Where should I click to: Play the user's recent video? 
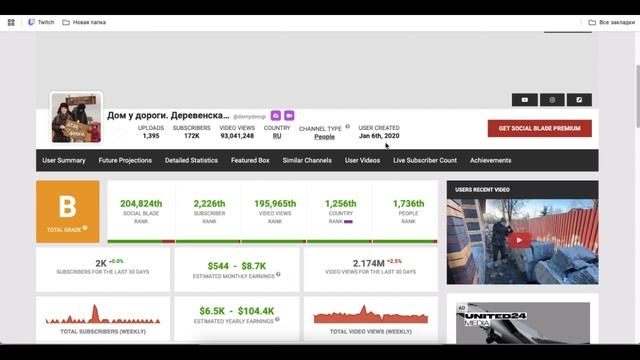(x=519, y=240)
